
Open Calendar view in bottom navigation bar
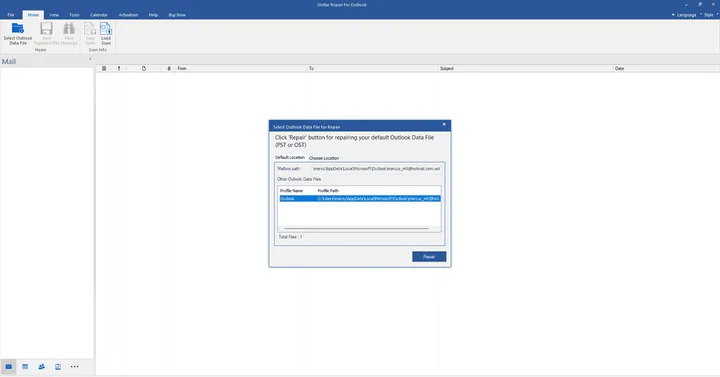tap(25, 366)
